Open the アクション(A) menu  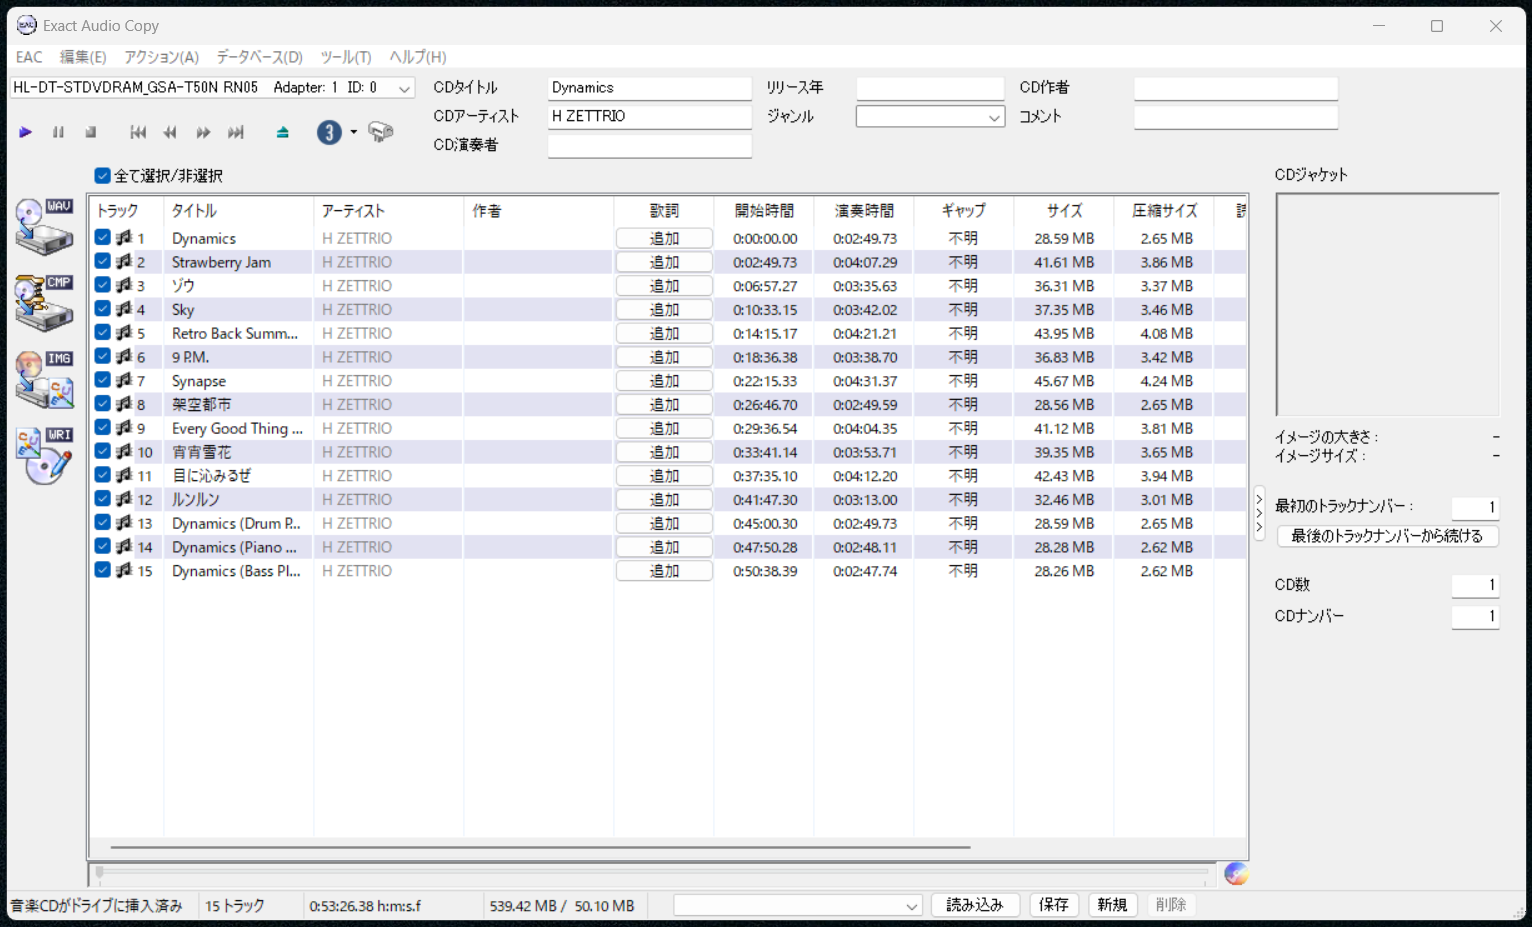point(162,57)
